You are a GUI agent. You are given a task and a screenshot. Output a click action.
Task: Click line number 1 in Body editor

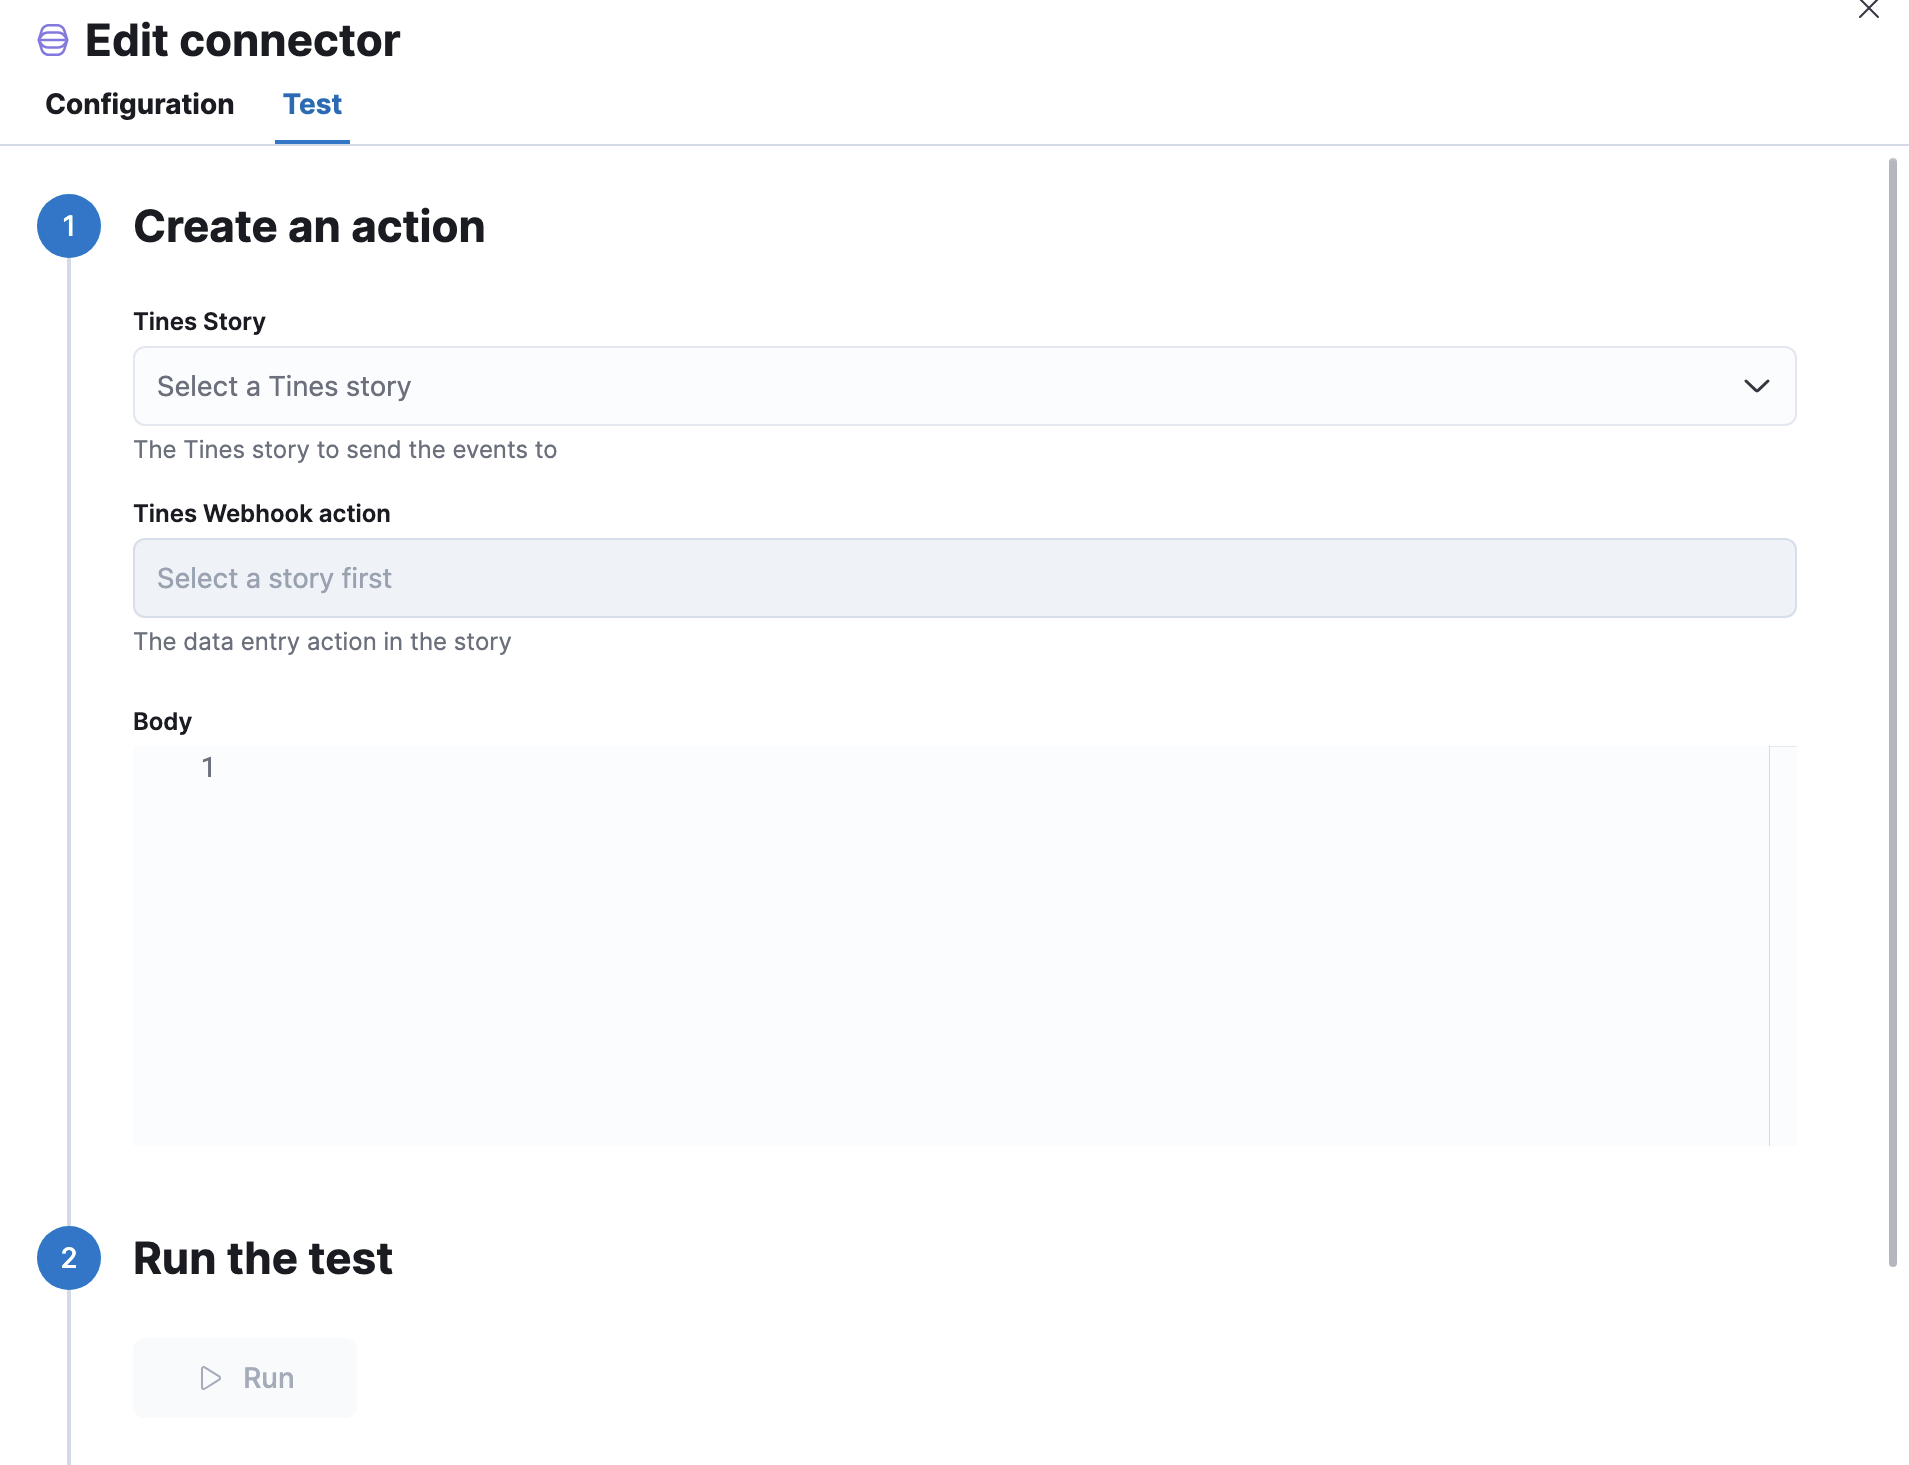coord(208,767)
